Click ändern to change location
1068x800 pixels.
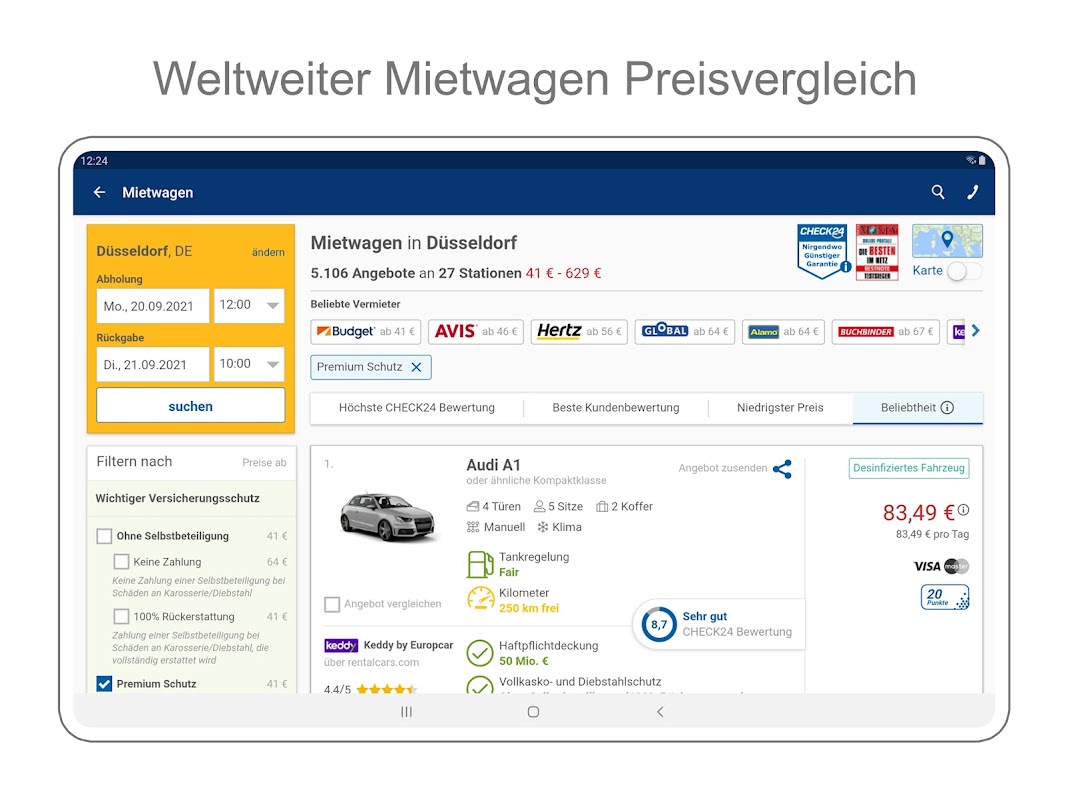coord(268,253)
